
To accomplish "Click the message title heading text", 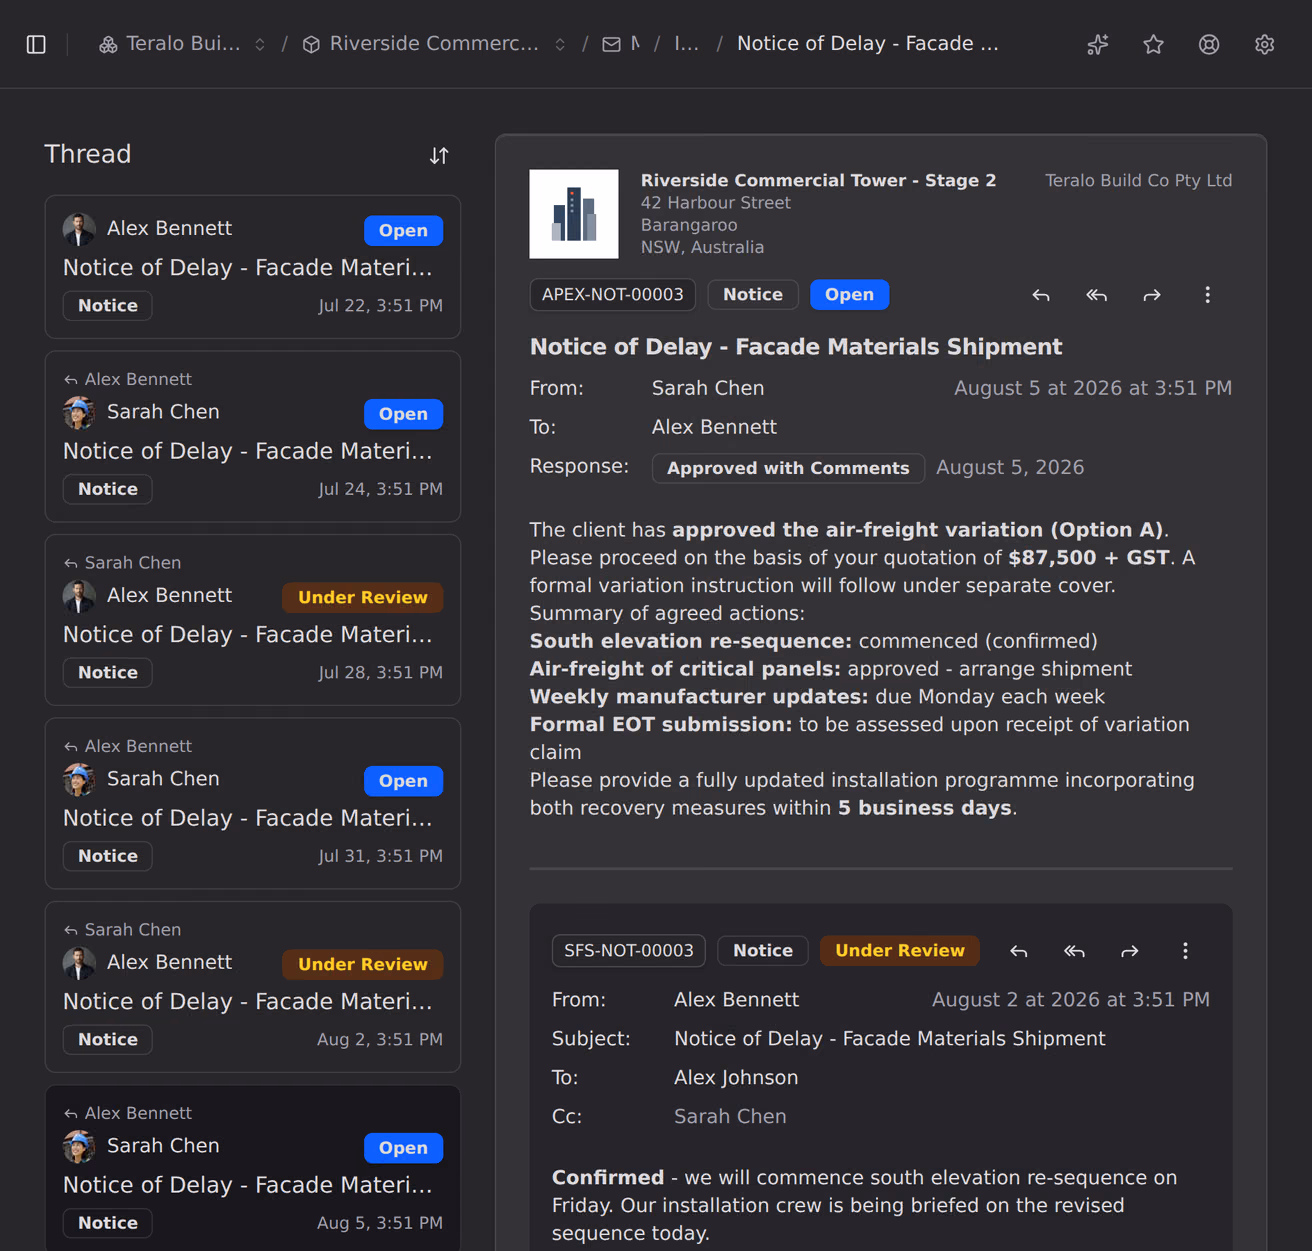I will 796,347.
